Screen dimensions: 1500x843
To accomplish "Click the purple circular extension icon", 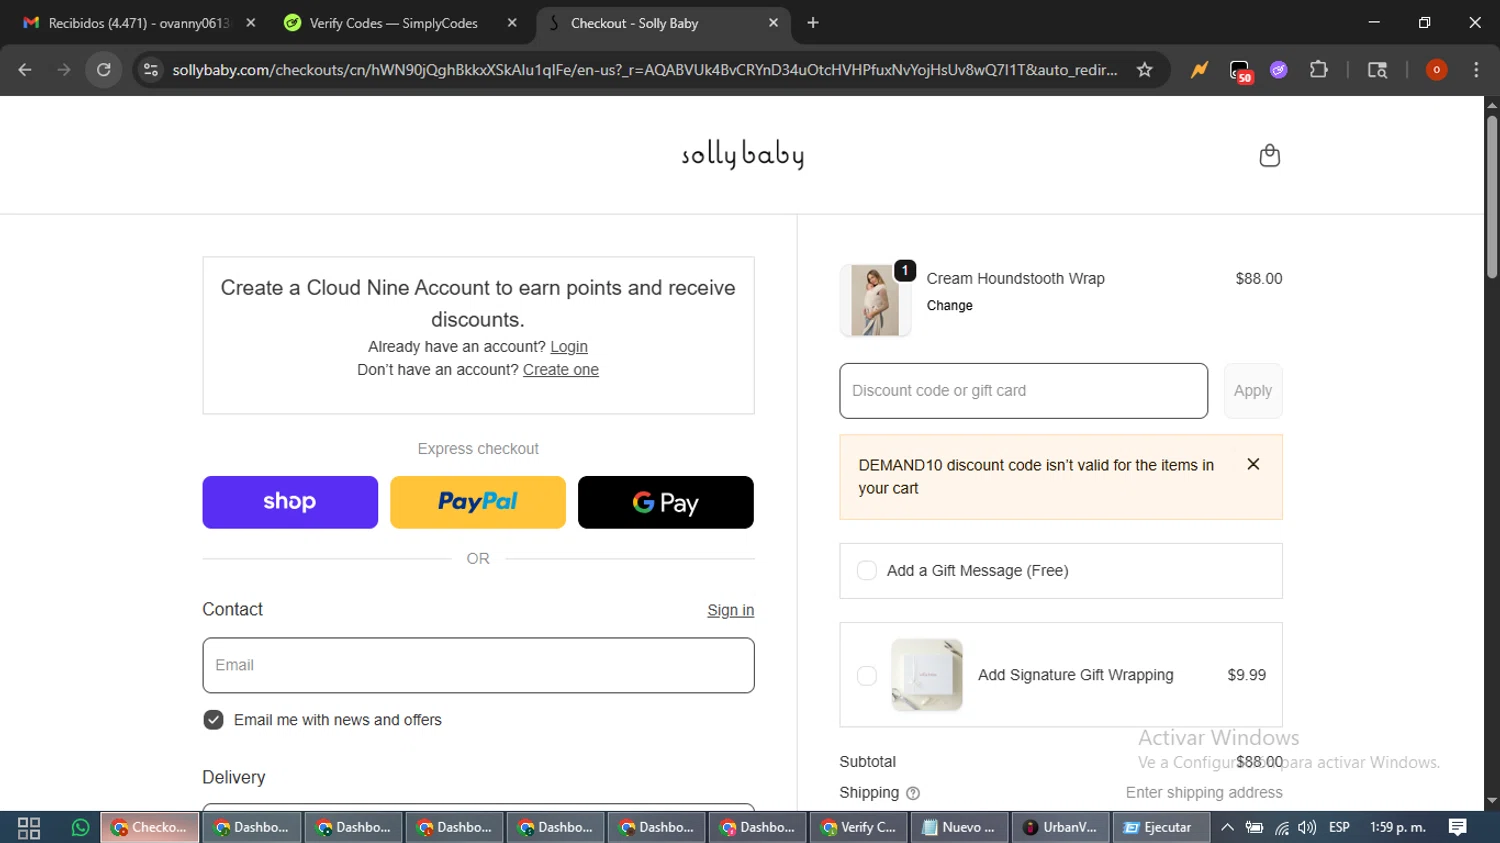I will coord(1279,70).
